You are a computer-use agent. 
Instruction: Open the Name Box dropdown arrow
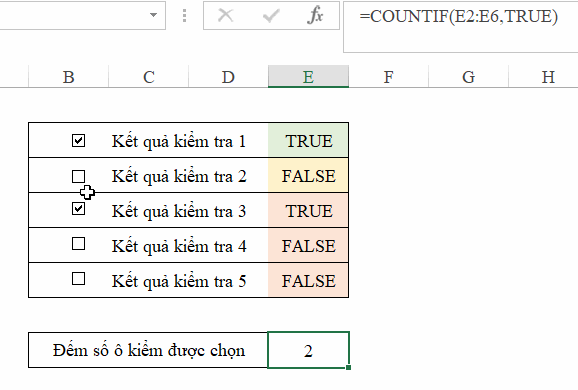click(x=153, y=15)
